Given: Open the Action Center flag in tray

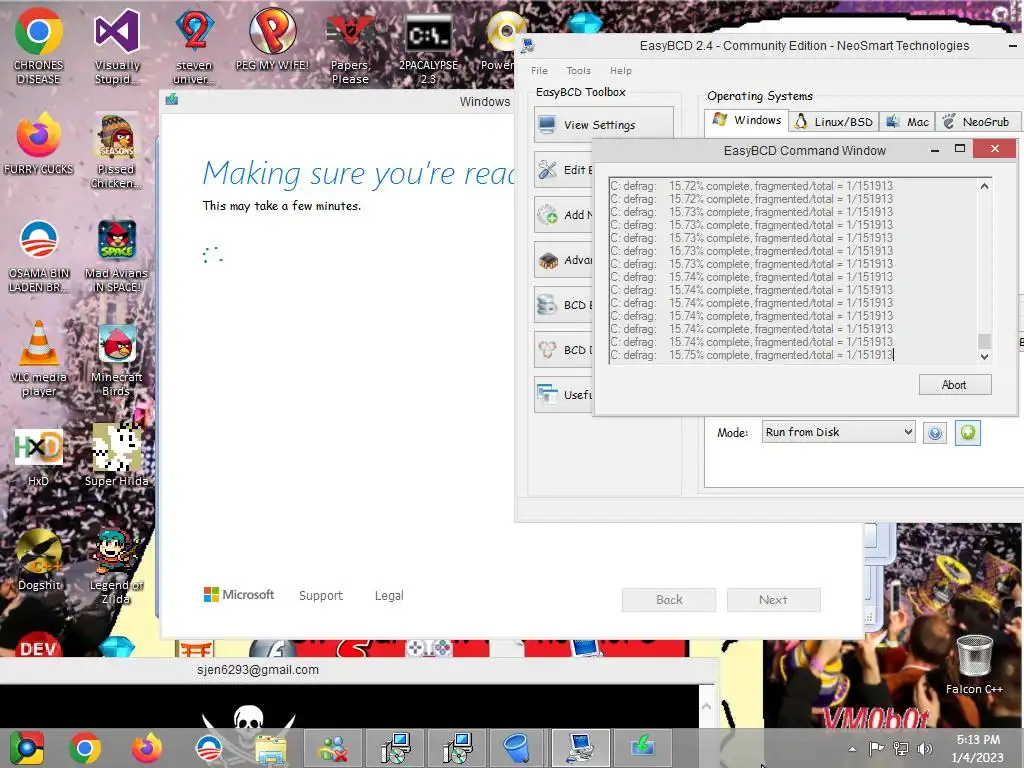Looking at the screenshot, I should 876,749.
